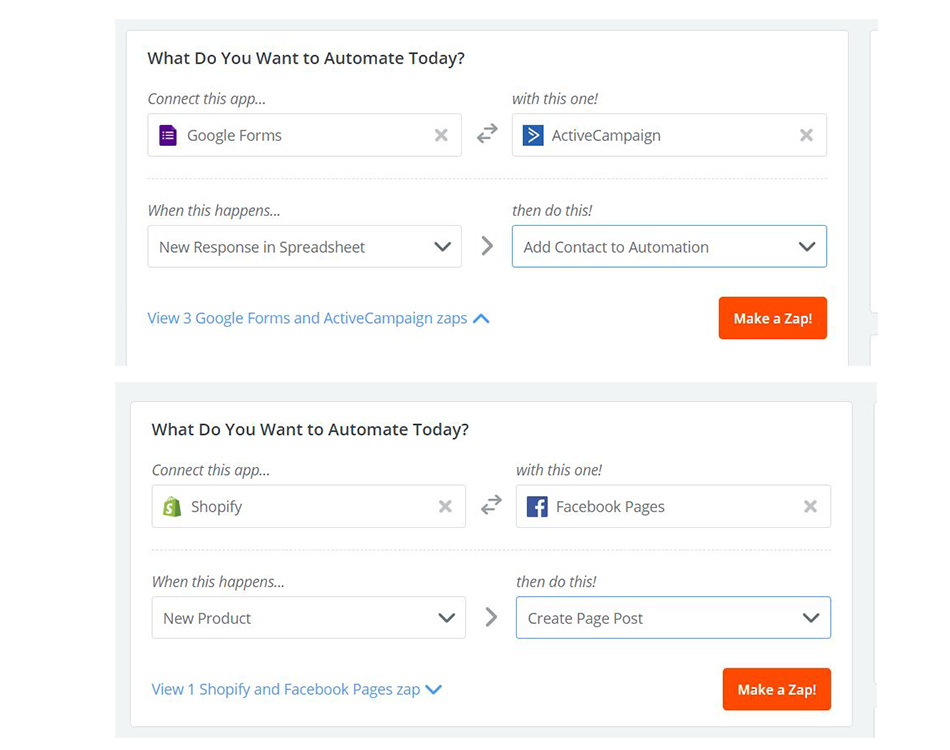Open the Create Page Post action dropdown
Viewport: 950px width, 750px height.
point(673,618)
